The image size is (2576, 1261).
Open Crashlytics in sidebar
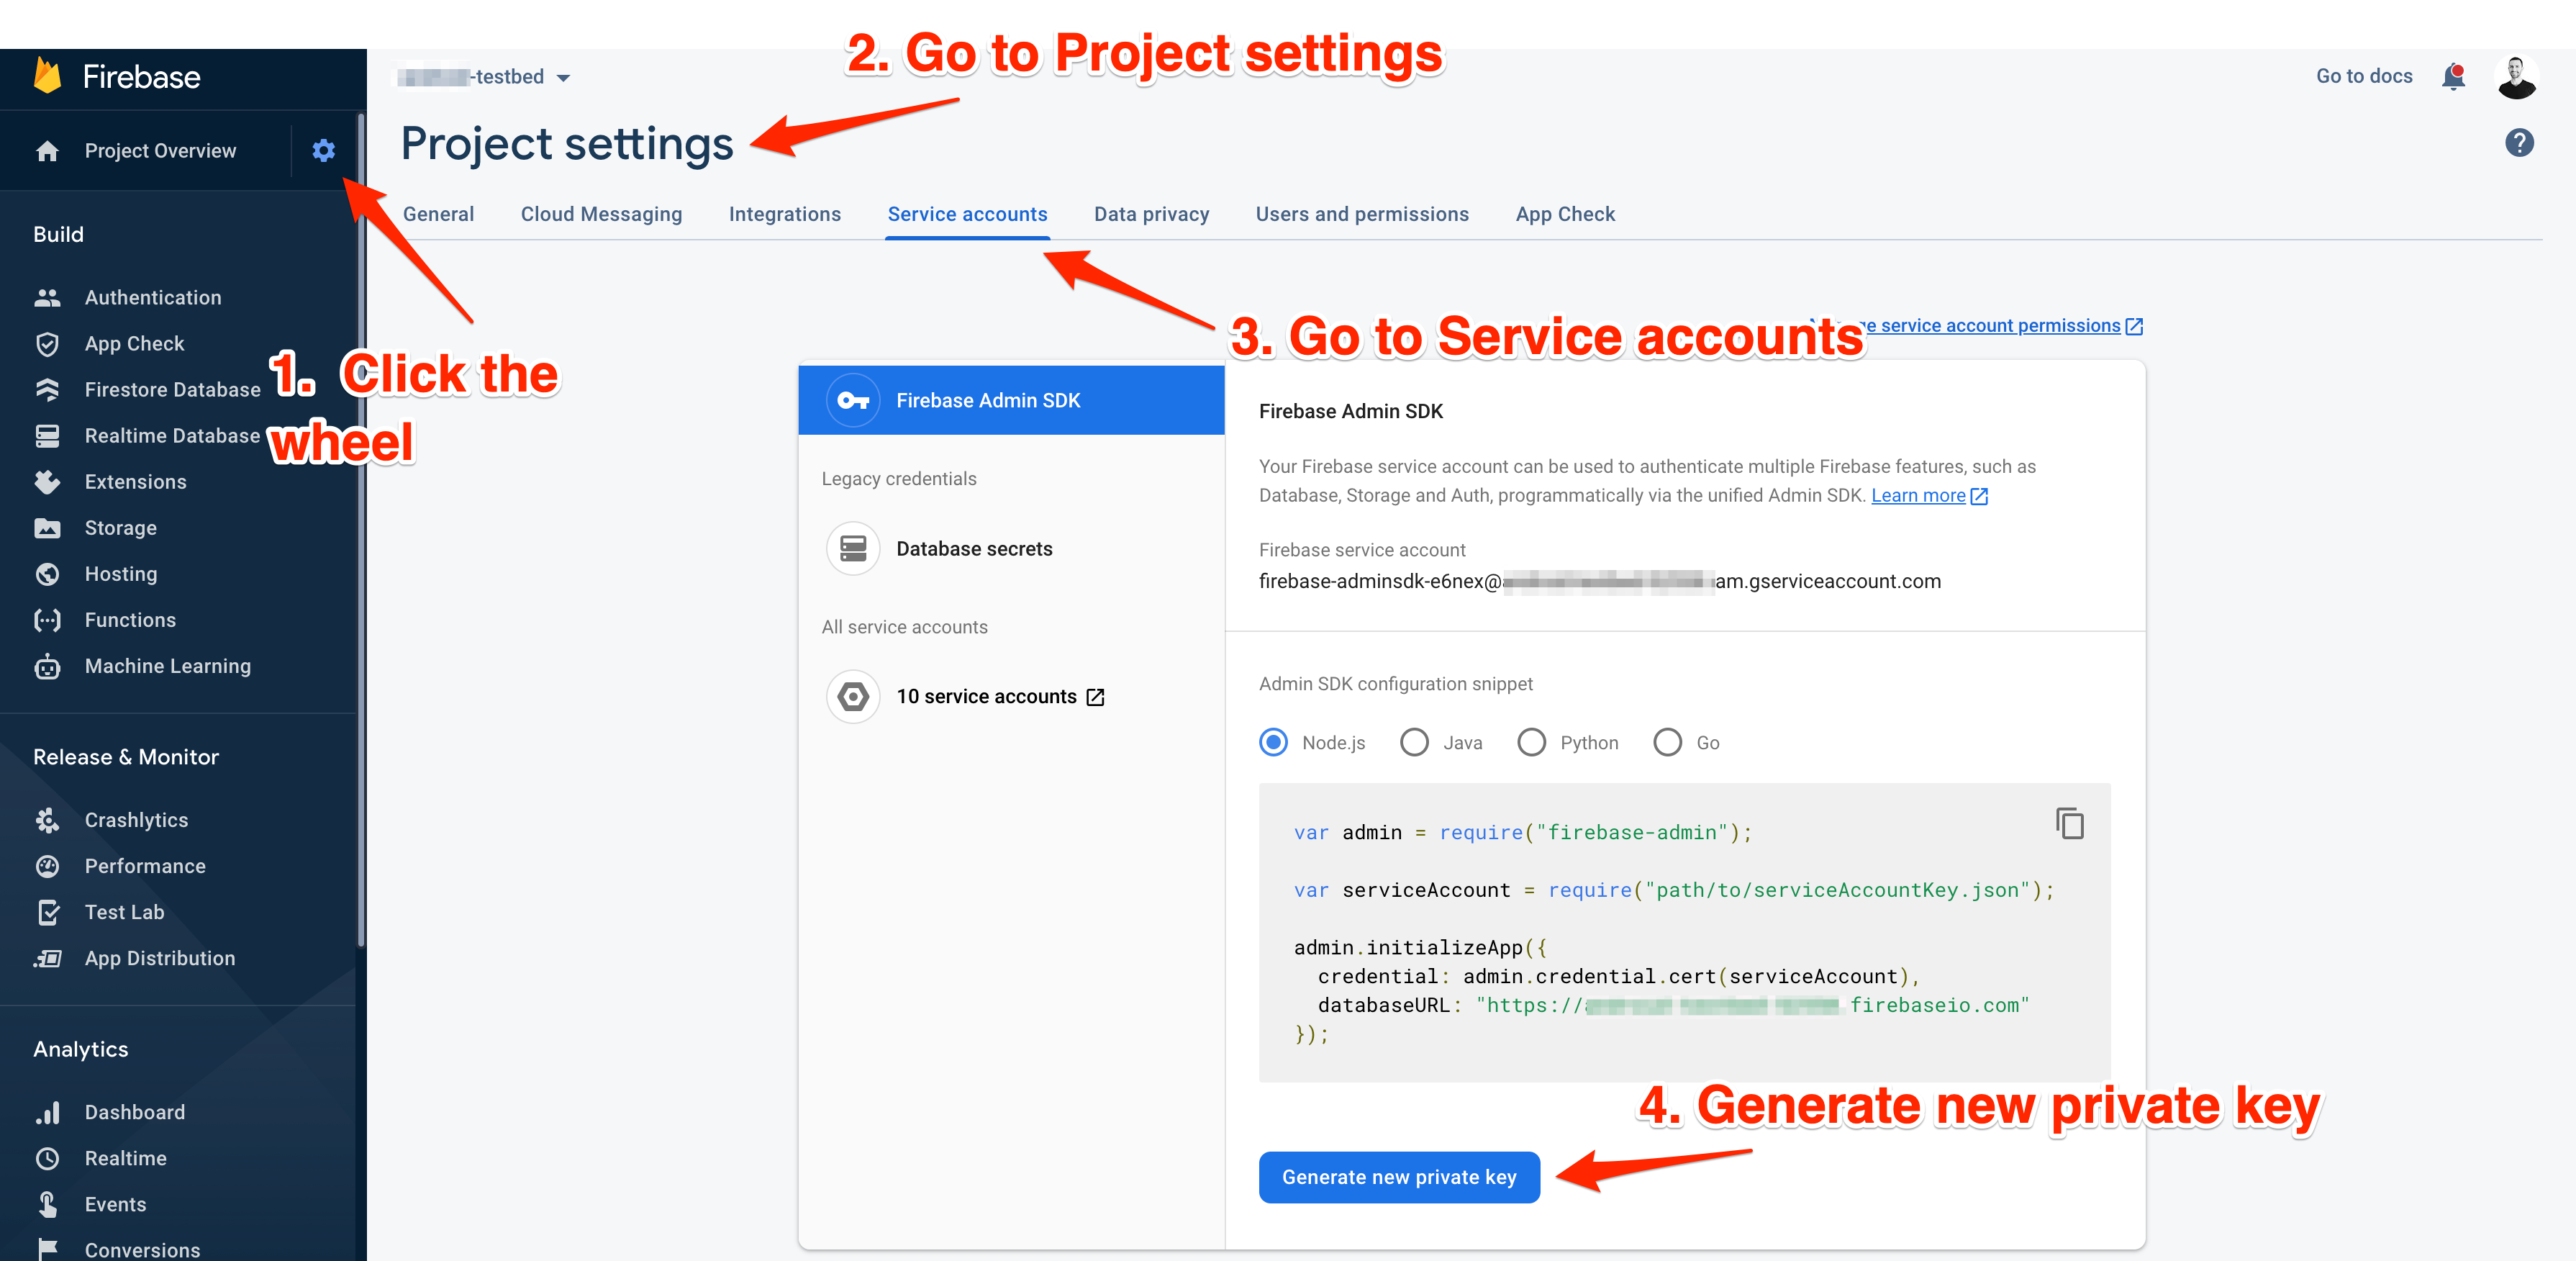pyautogui.click(x=136, y=820)
